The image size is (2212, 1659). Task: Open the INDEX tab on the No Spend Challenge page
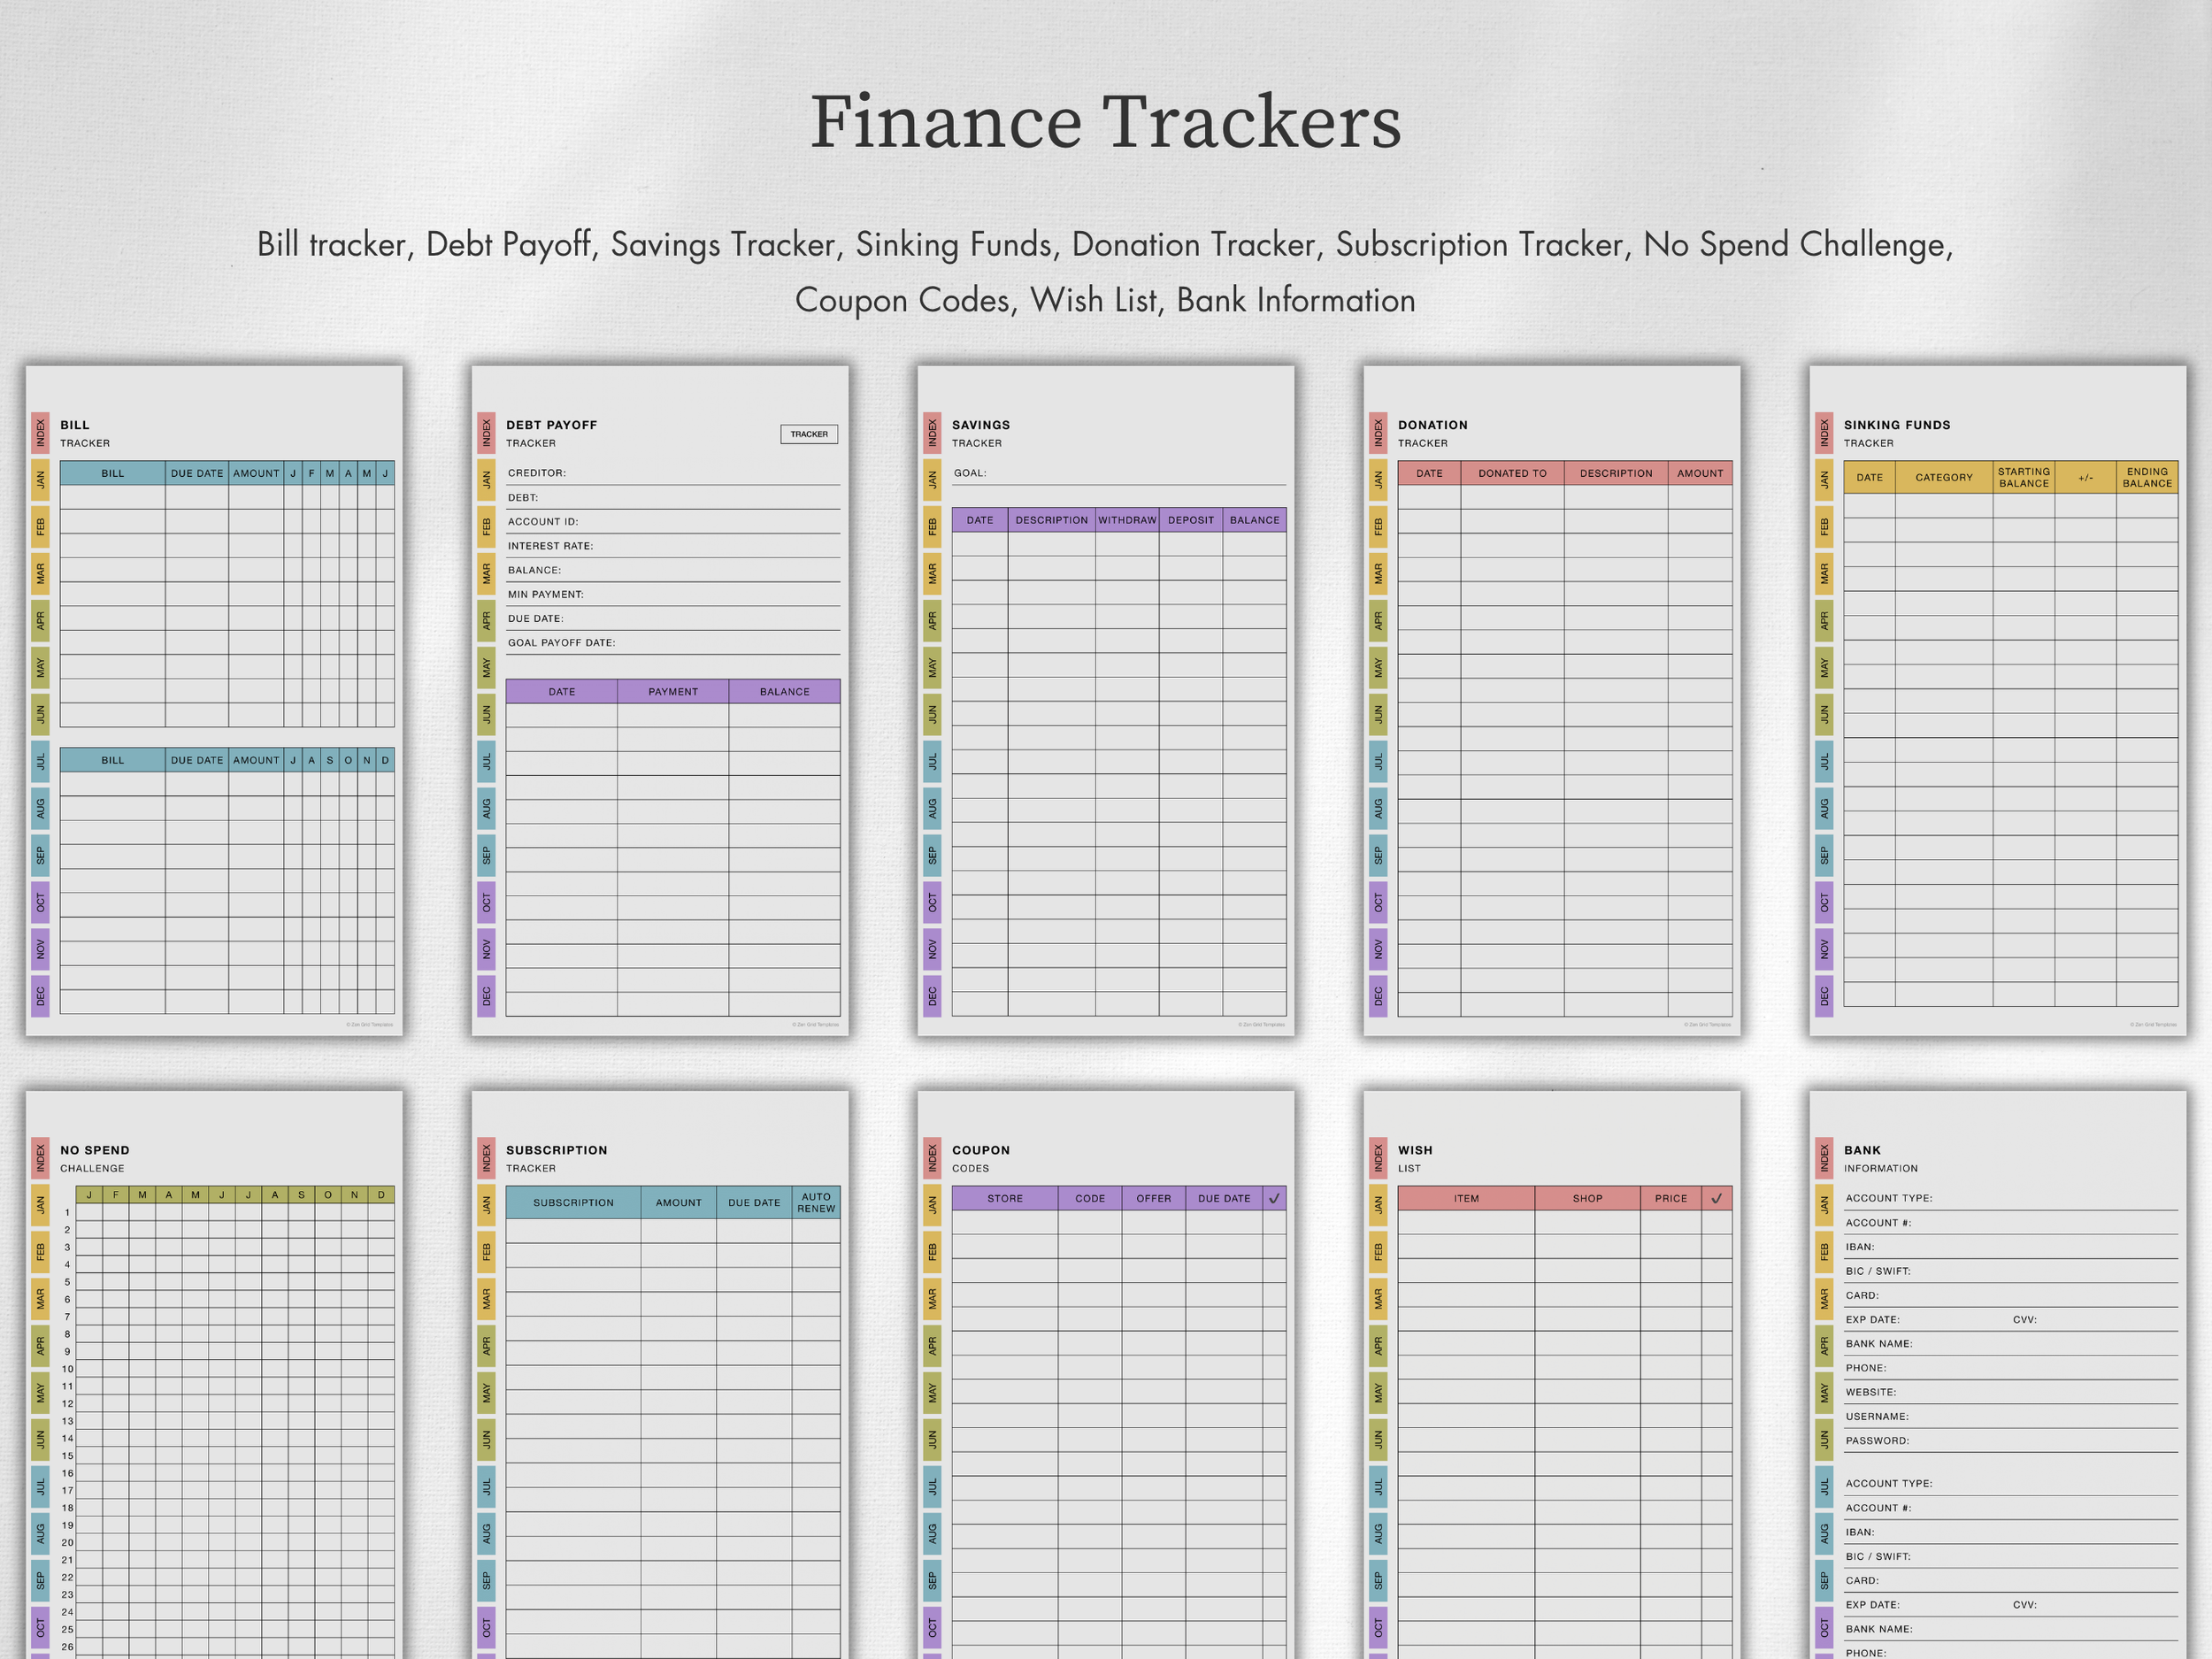click(41, 1157)
